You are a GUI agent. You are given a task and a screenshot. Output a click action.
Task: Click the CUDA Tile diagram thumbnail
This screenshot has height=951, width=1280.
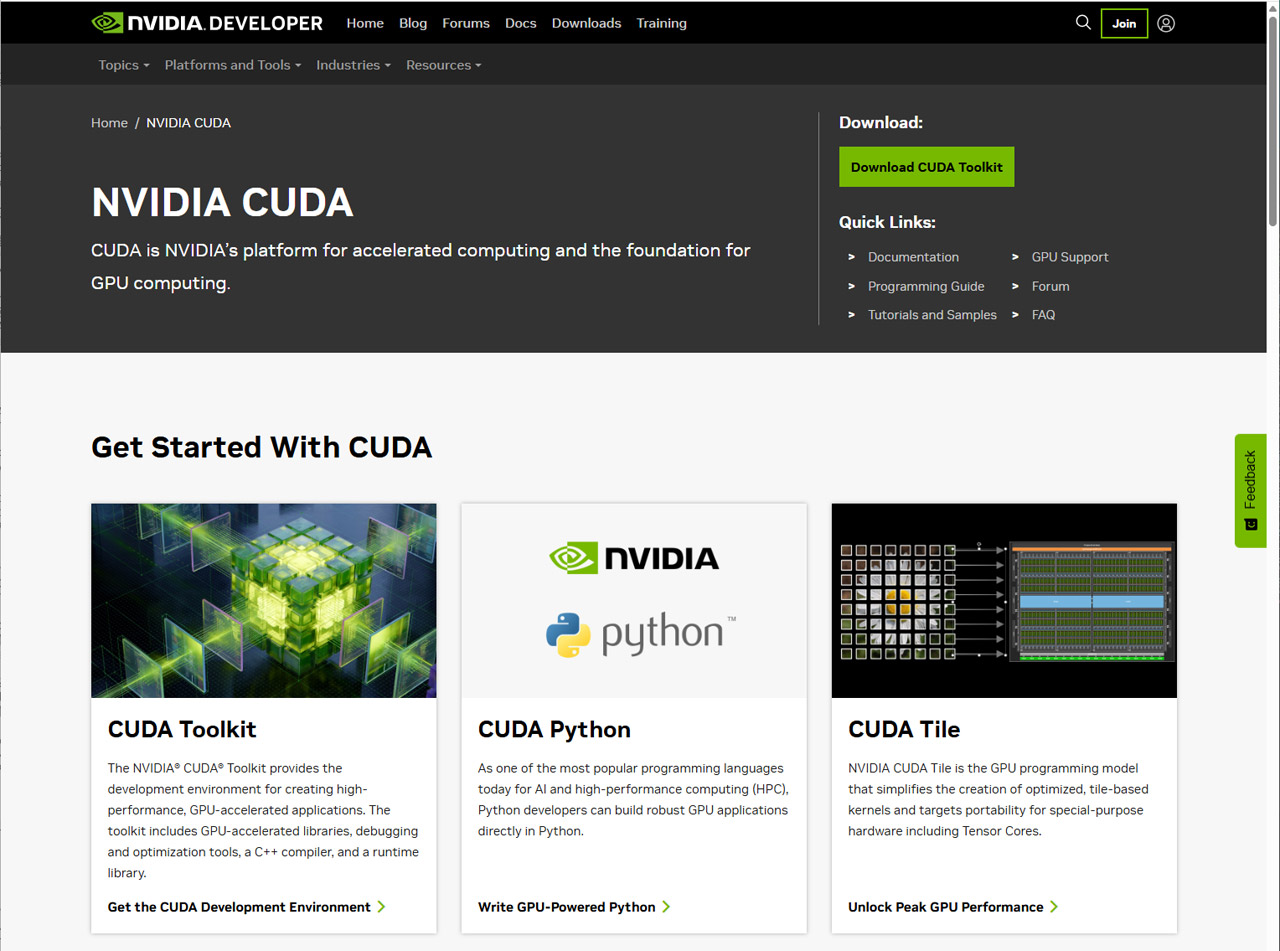click(x=1004, y=601)
